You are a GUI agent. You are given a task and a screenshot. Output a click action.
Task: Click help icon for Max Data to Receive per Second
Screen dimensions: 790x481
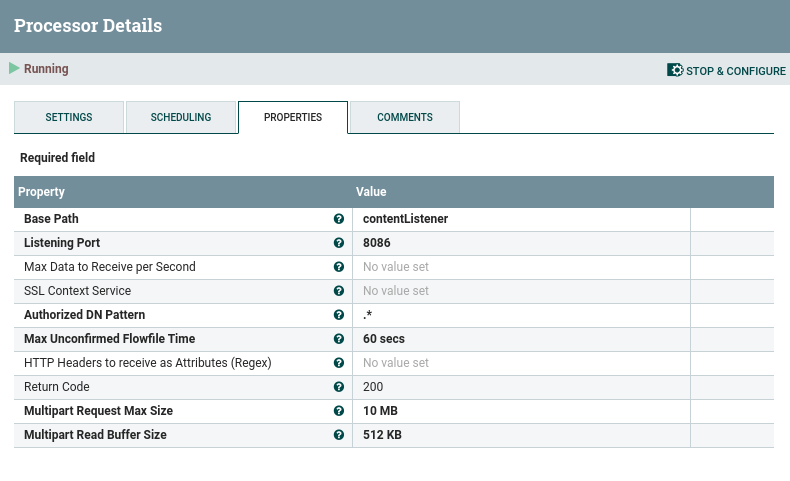pyautogui.click(x=339, y=267)
